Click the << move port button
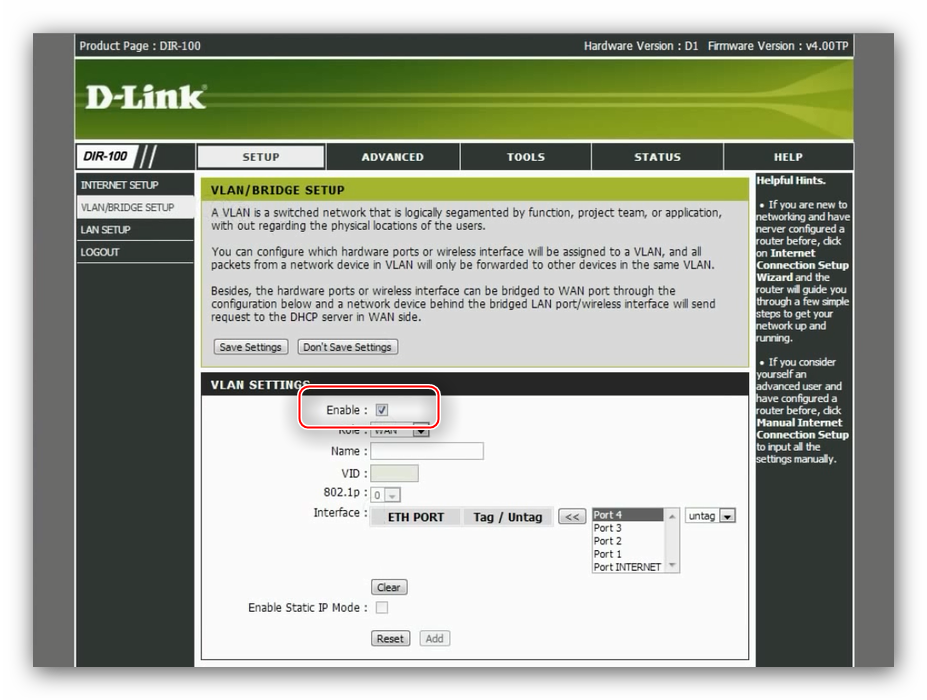The width and height of the screenshot is (927, 700). point(572,517)
